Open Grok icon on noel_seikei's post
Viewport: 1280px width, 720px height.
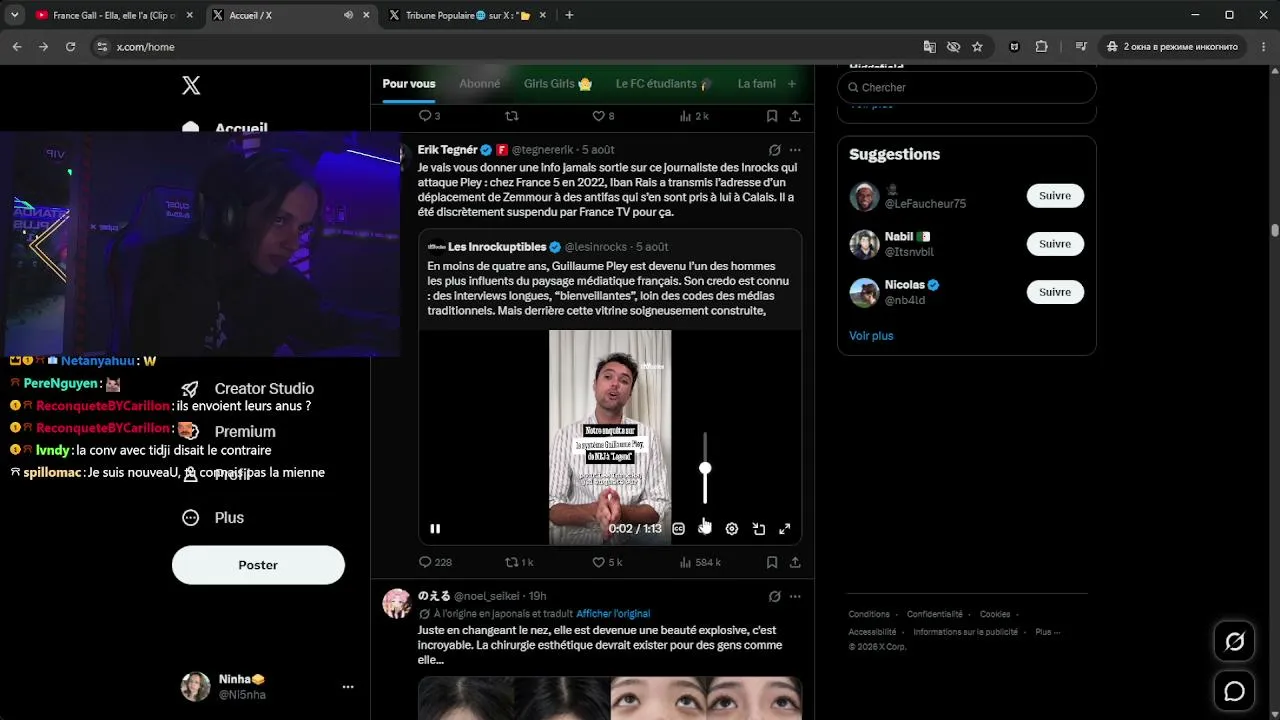774,596
